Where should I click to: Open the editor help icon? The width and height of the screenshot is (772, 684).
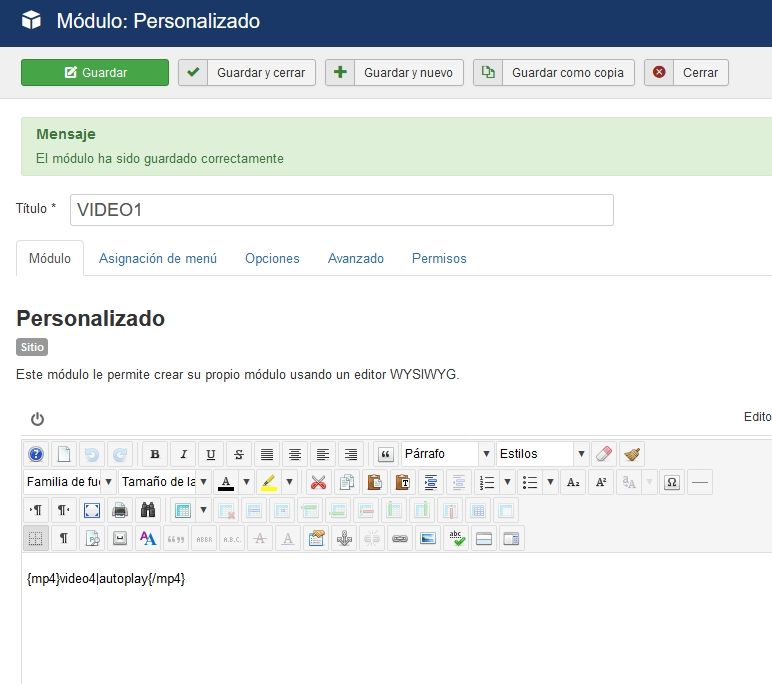click(x=36, y=454)
